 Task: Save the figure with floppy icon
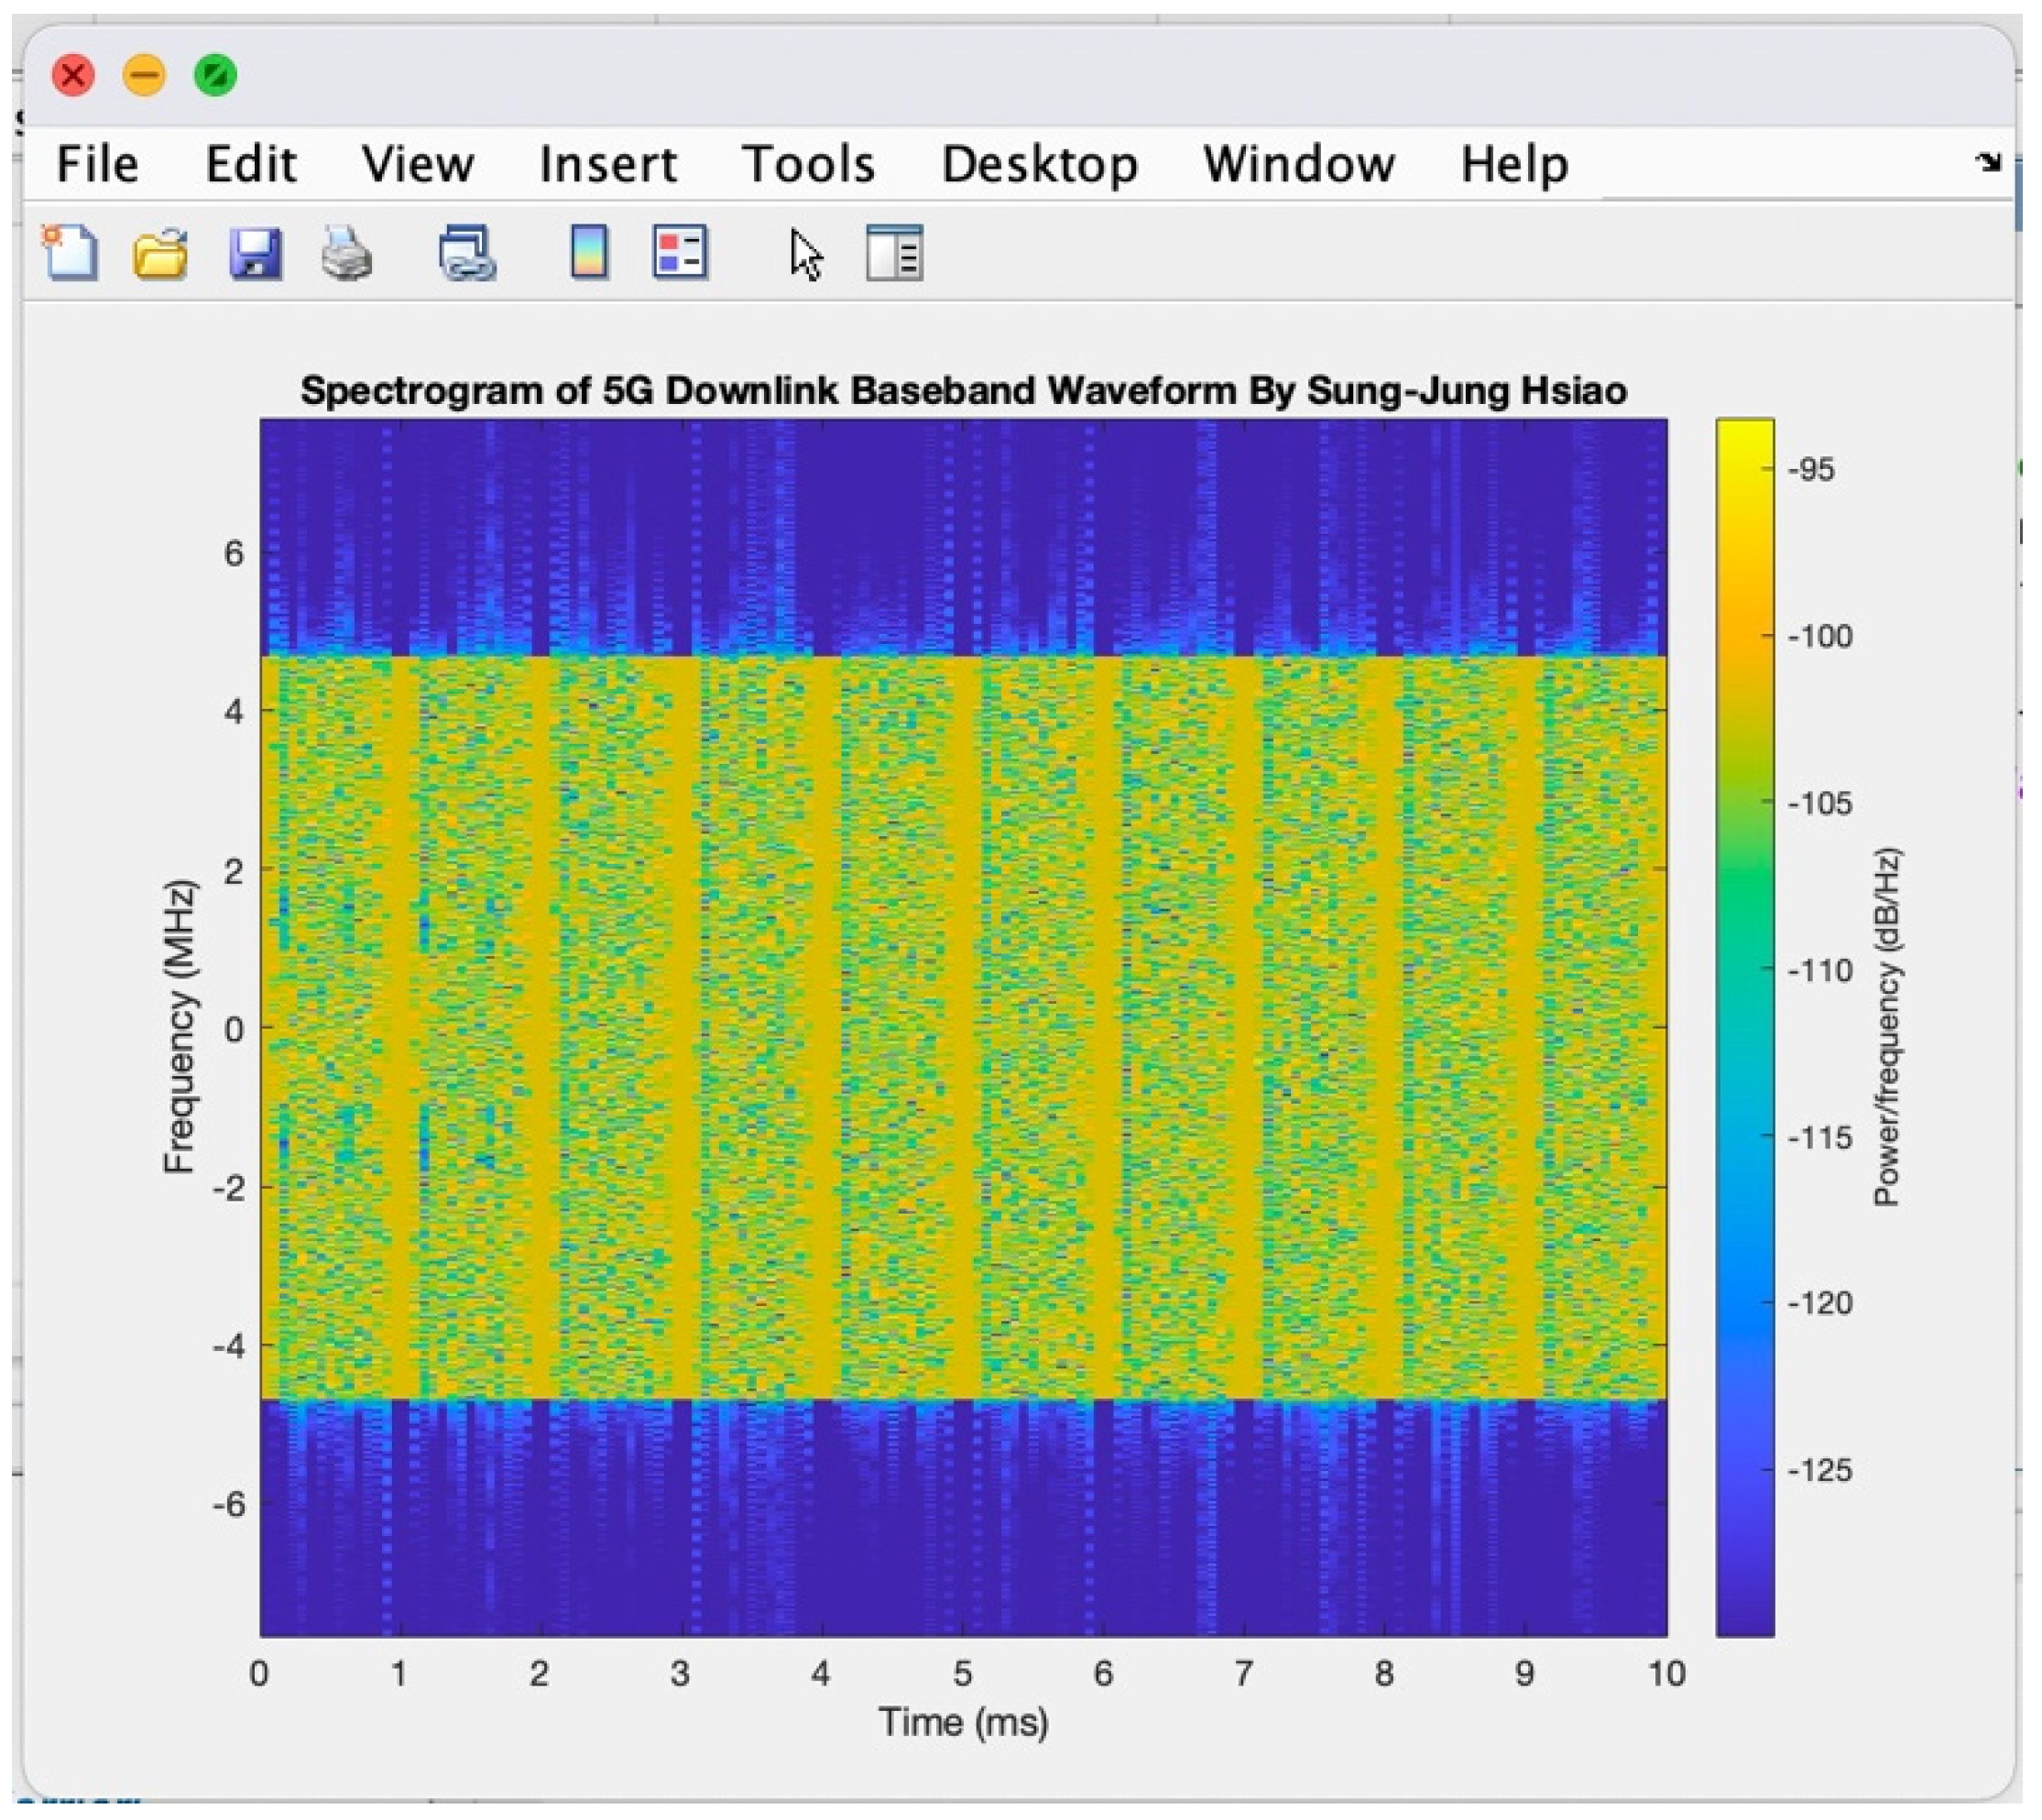click(x=256, y=252)
